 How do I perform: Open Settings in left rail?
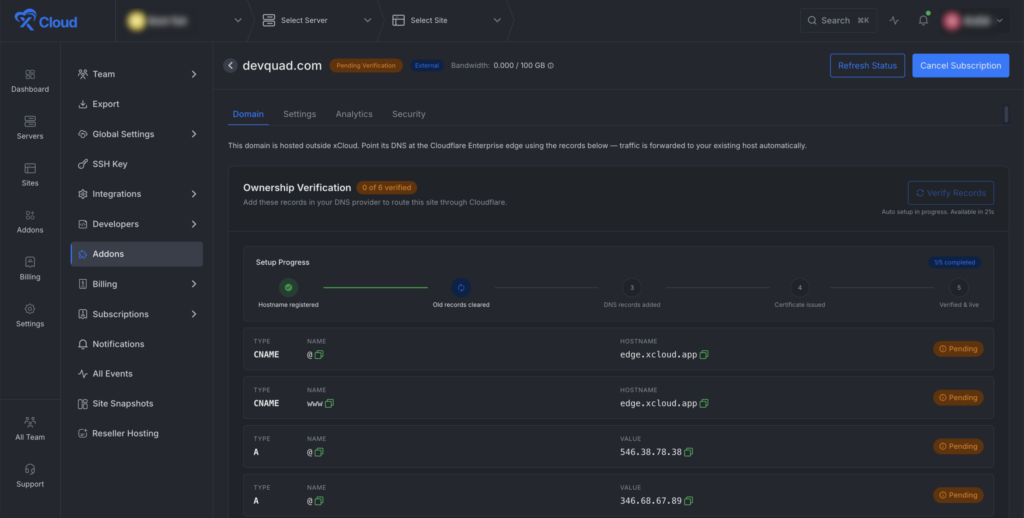click(x=30, y=316)
